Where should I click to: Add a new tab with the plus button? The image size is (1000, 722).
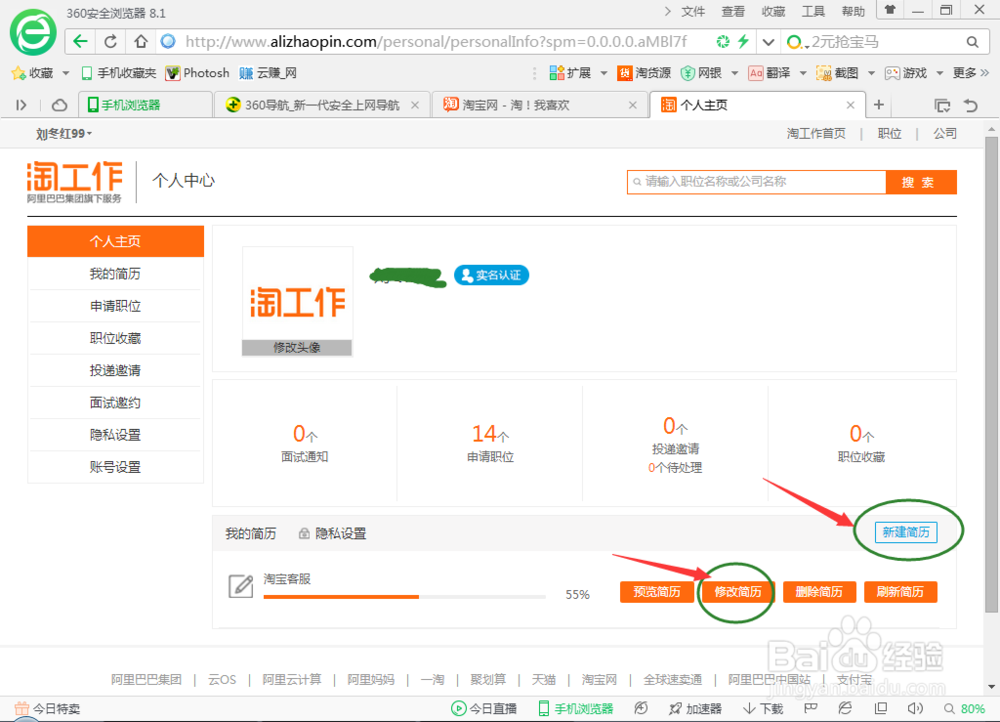[879, 105]
